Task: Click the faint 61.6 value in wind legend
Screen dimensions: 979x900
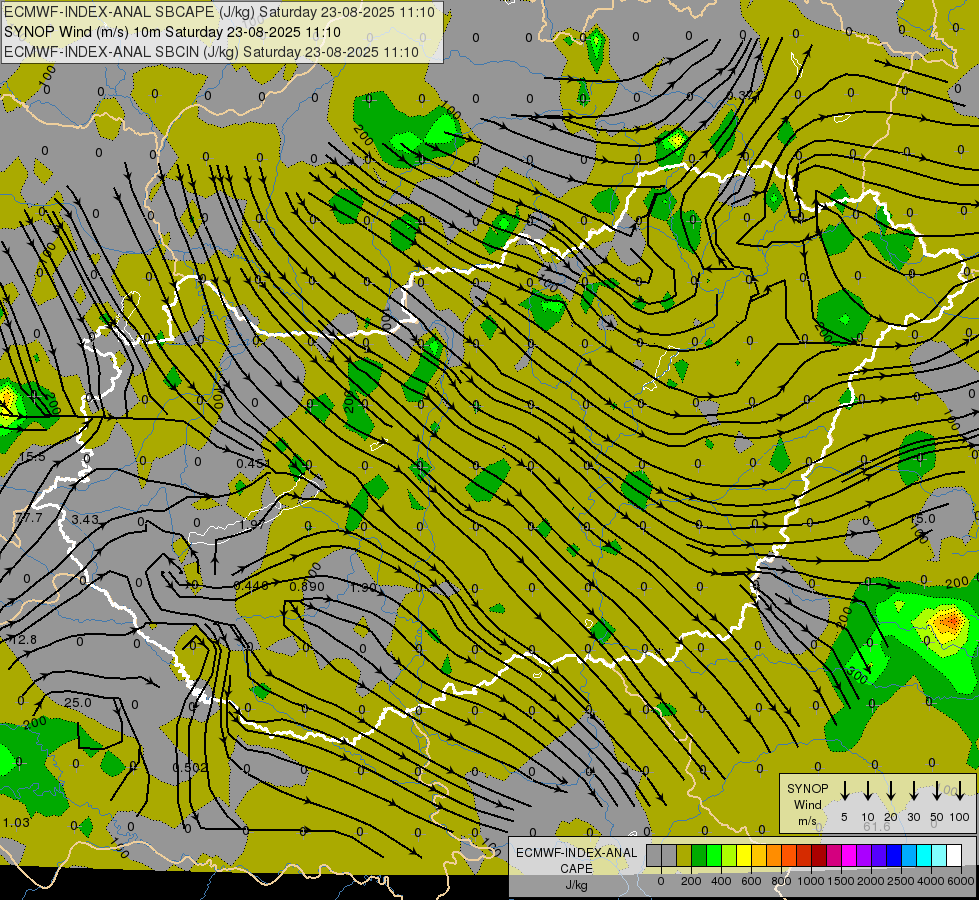Action: pyautogui.click(x=877, y=826)
